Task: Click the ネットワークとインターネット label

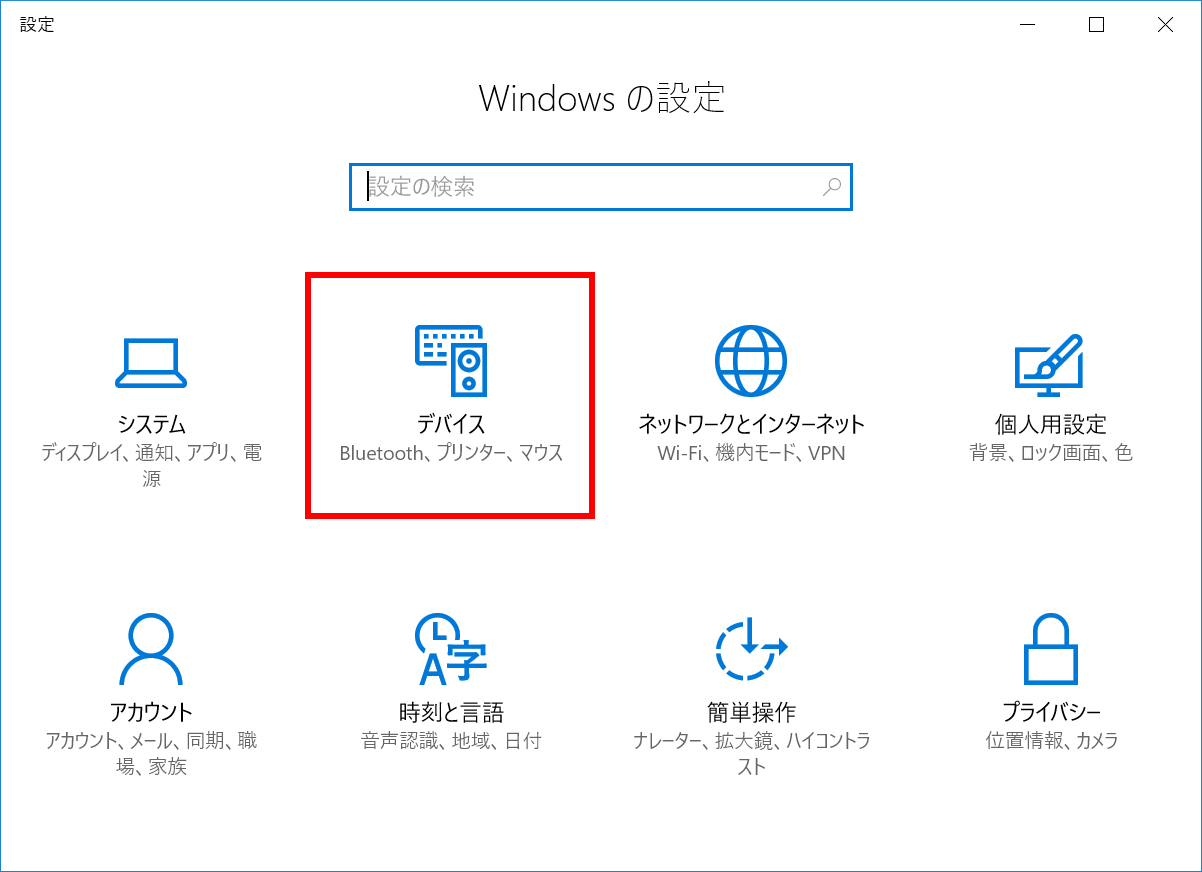Action: 751,424
